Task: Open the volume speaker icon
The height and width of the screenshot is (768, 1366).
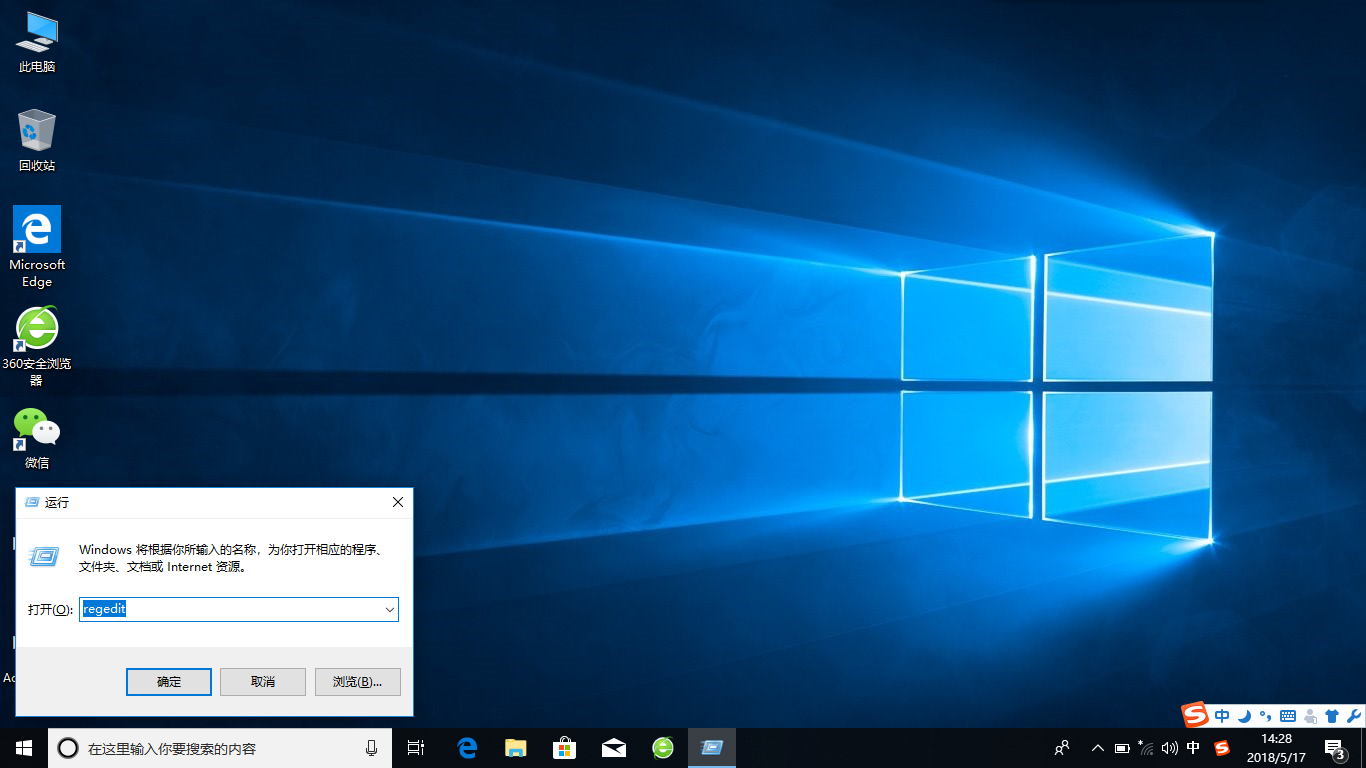Action: tap(1169, 748)
